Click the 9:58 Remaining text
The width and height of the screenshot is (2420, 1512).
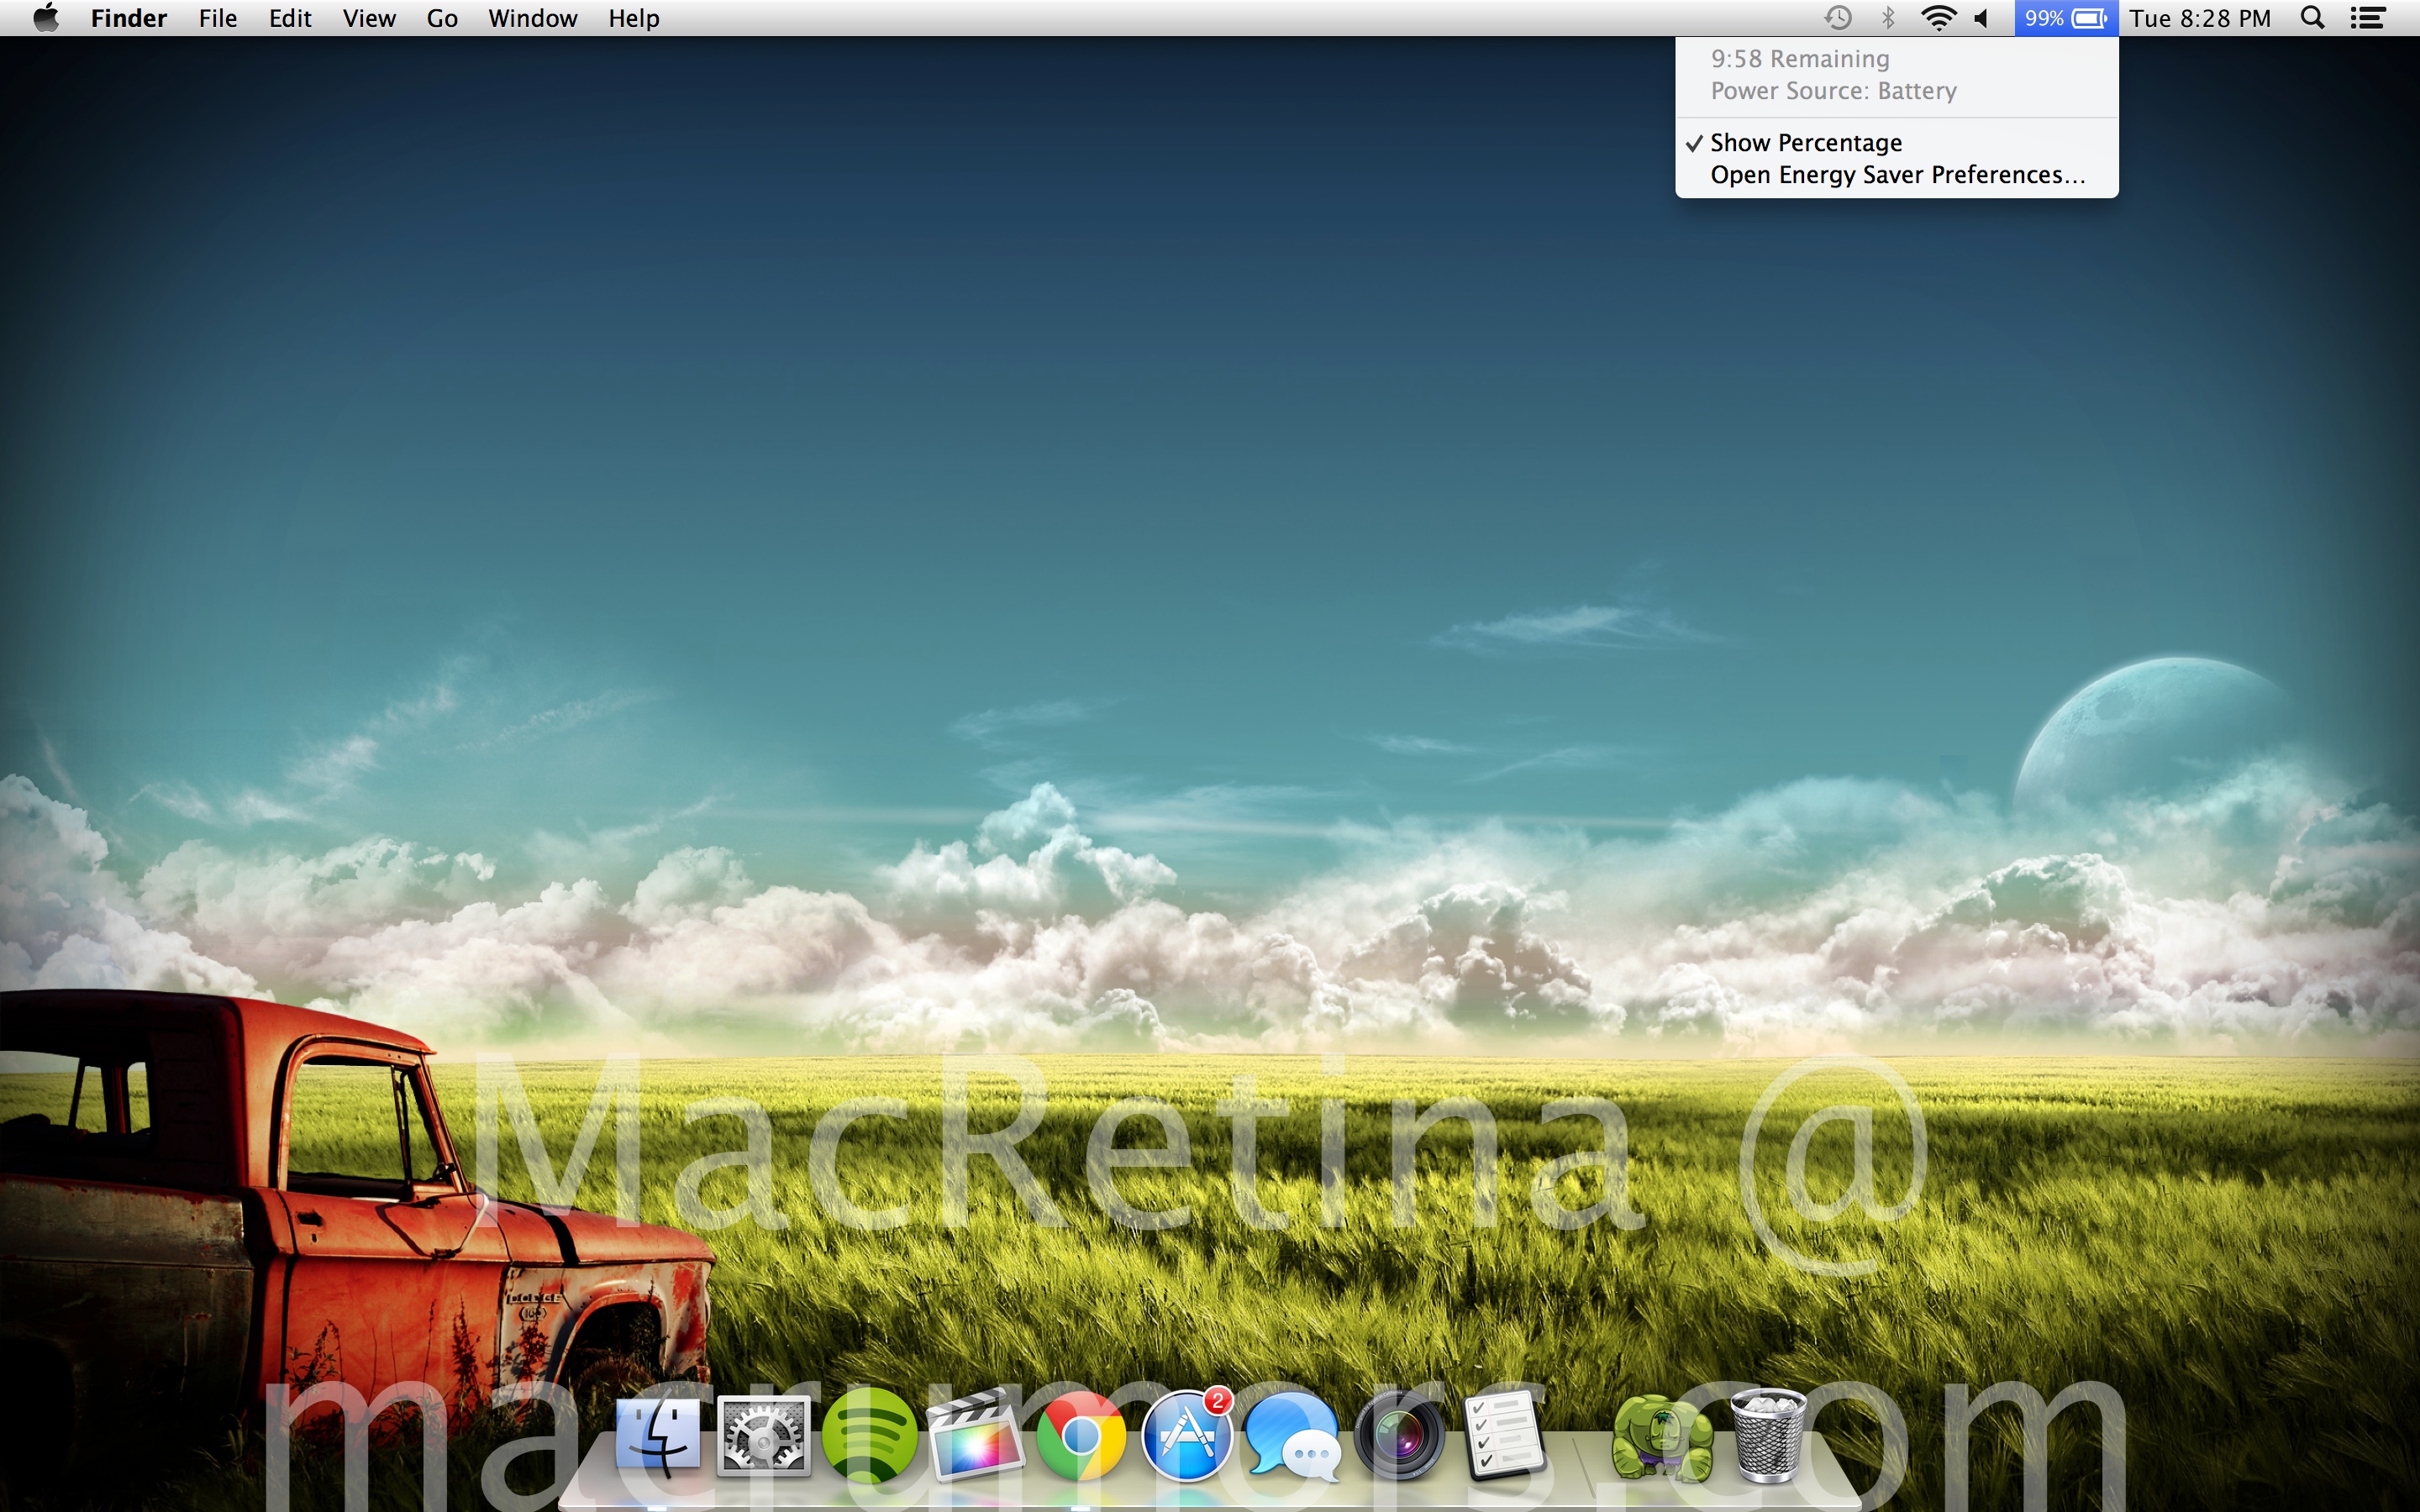pos(1800,59)
